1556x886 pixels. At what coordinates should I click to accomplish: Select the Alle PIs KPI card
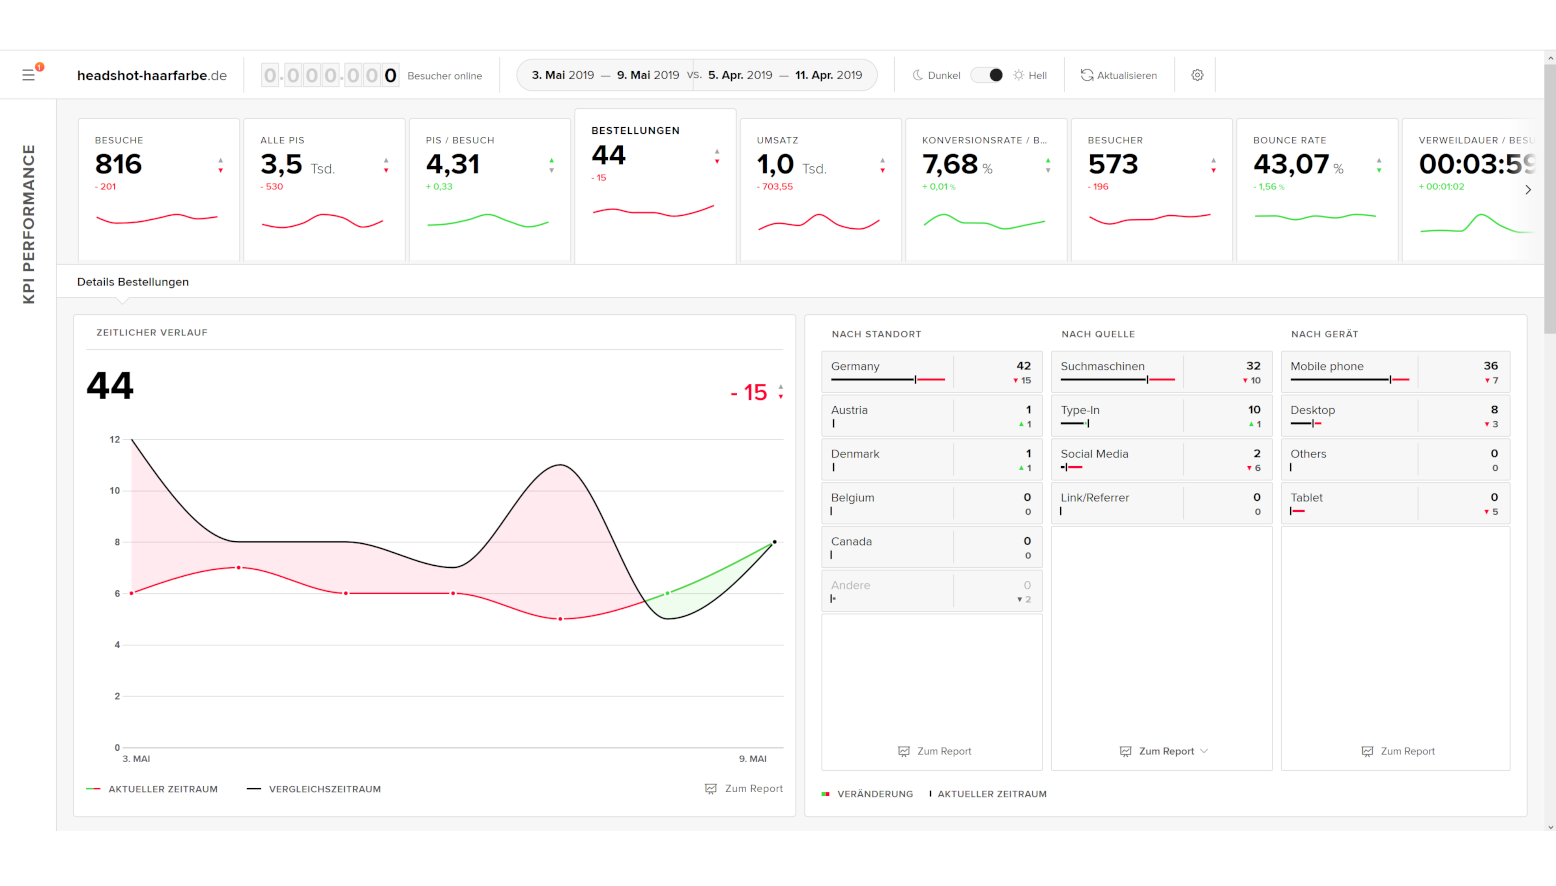coord(324,190)
